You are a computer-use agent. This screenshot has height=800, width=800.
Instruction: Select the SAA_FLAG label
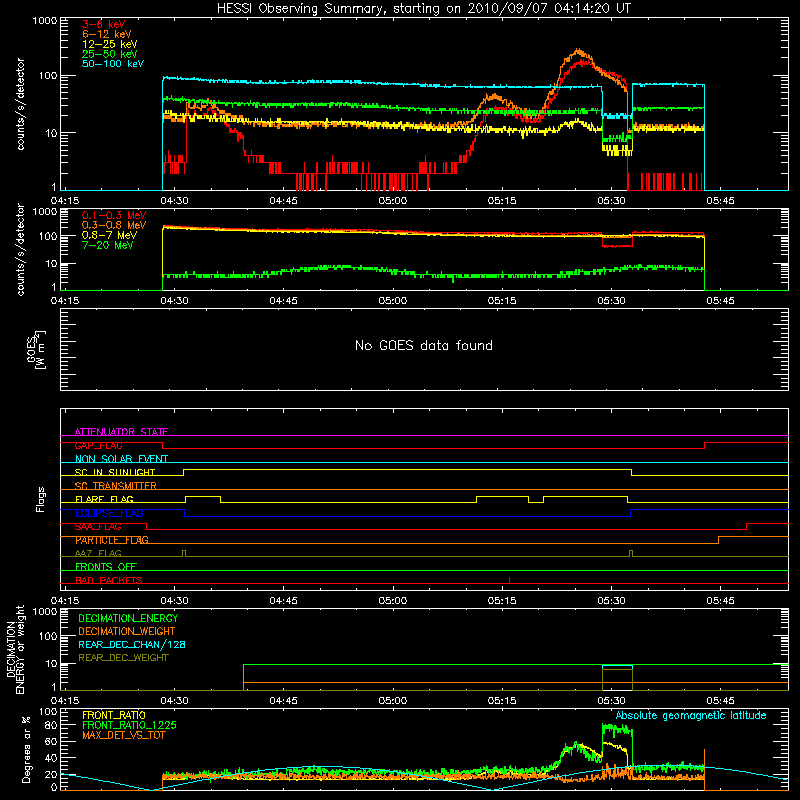(x=98, y=526)
